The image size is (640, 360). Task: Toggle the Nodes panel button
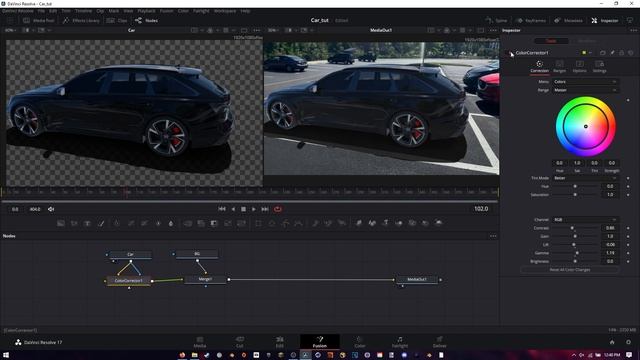146,20
